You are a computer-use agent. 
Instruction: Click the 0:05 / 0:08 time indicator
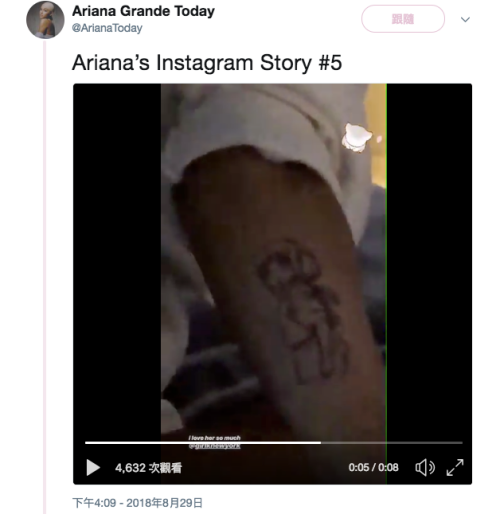point(373,467)
